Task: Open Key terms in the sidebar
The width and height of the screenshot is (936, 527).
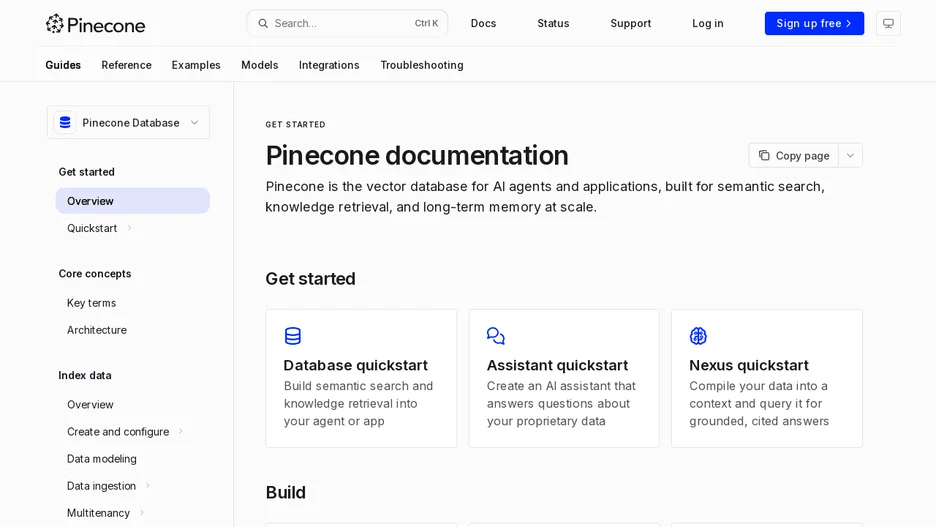Action: (x=91, y=303)
